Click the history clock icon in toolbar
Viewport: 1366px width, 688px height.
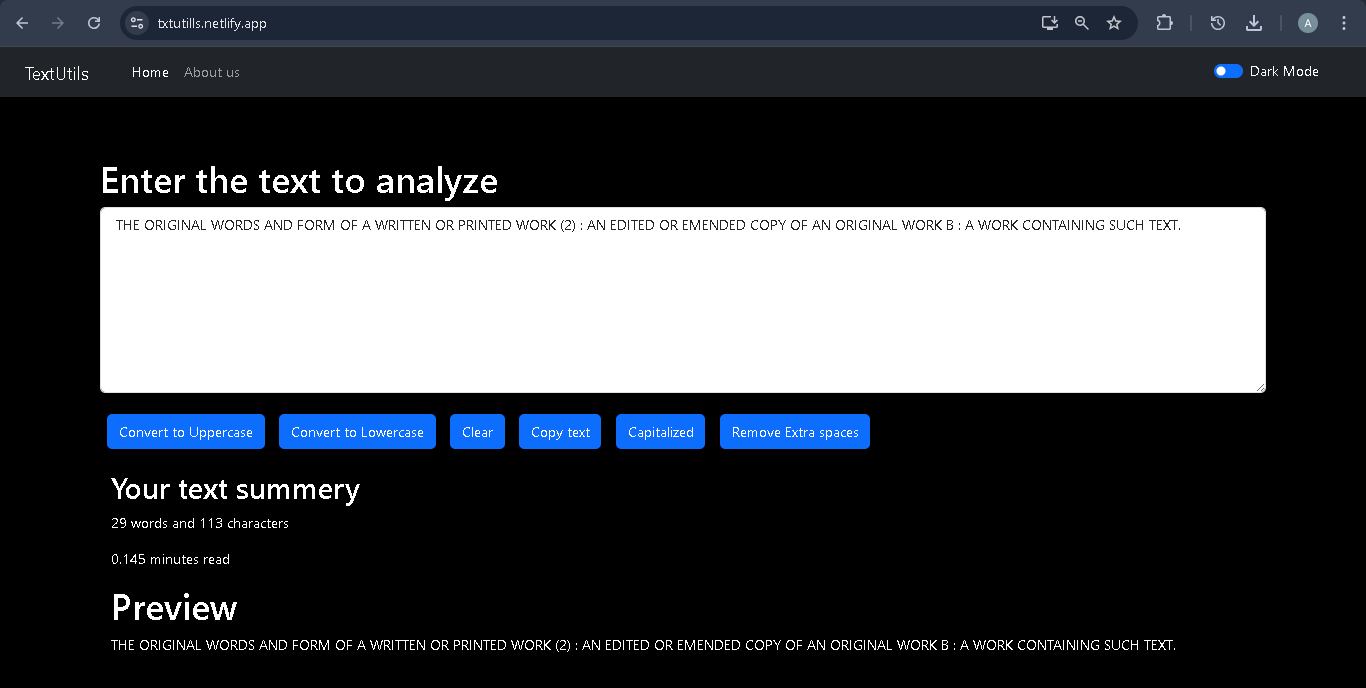pos(1218,23)
